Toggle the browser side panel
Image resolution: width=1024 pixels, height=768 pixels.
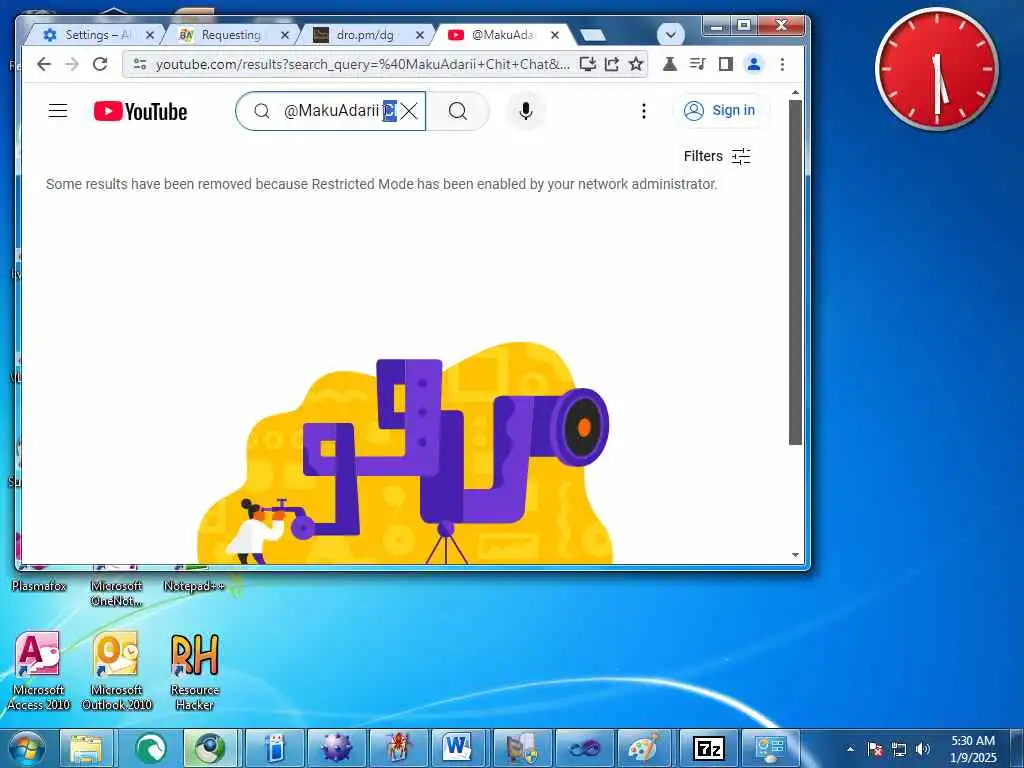point(726,64)
